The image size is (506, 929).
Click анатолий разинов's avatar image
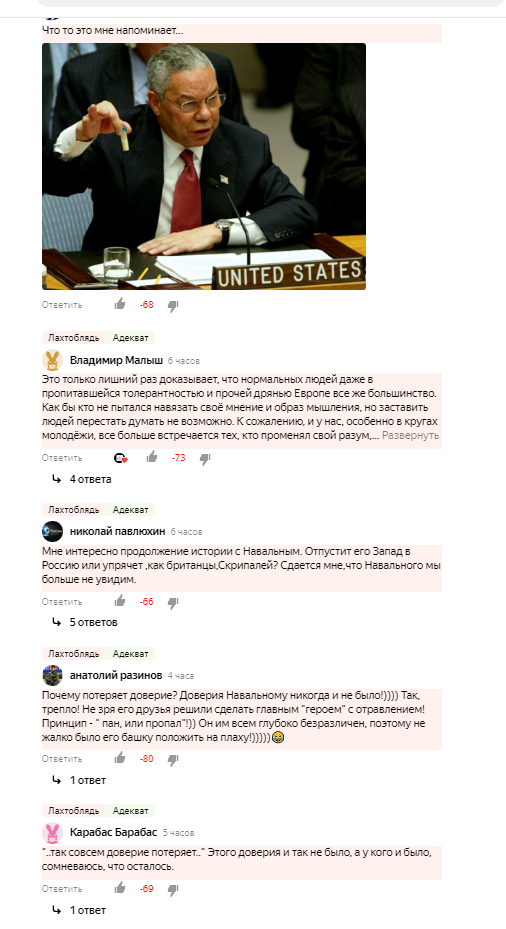52,675
